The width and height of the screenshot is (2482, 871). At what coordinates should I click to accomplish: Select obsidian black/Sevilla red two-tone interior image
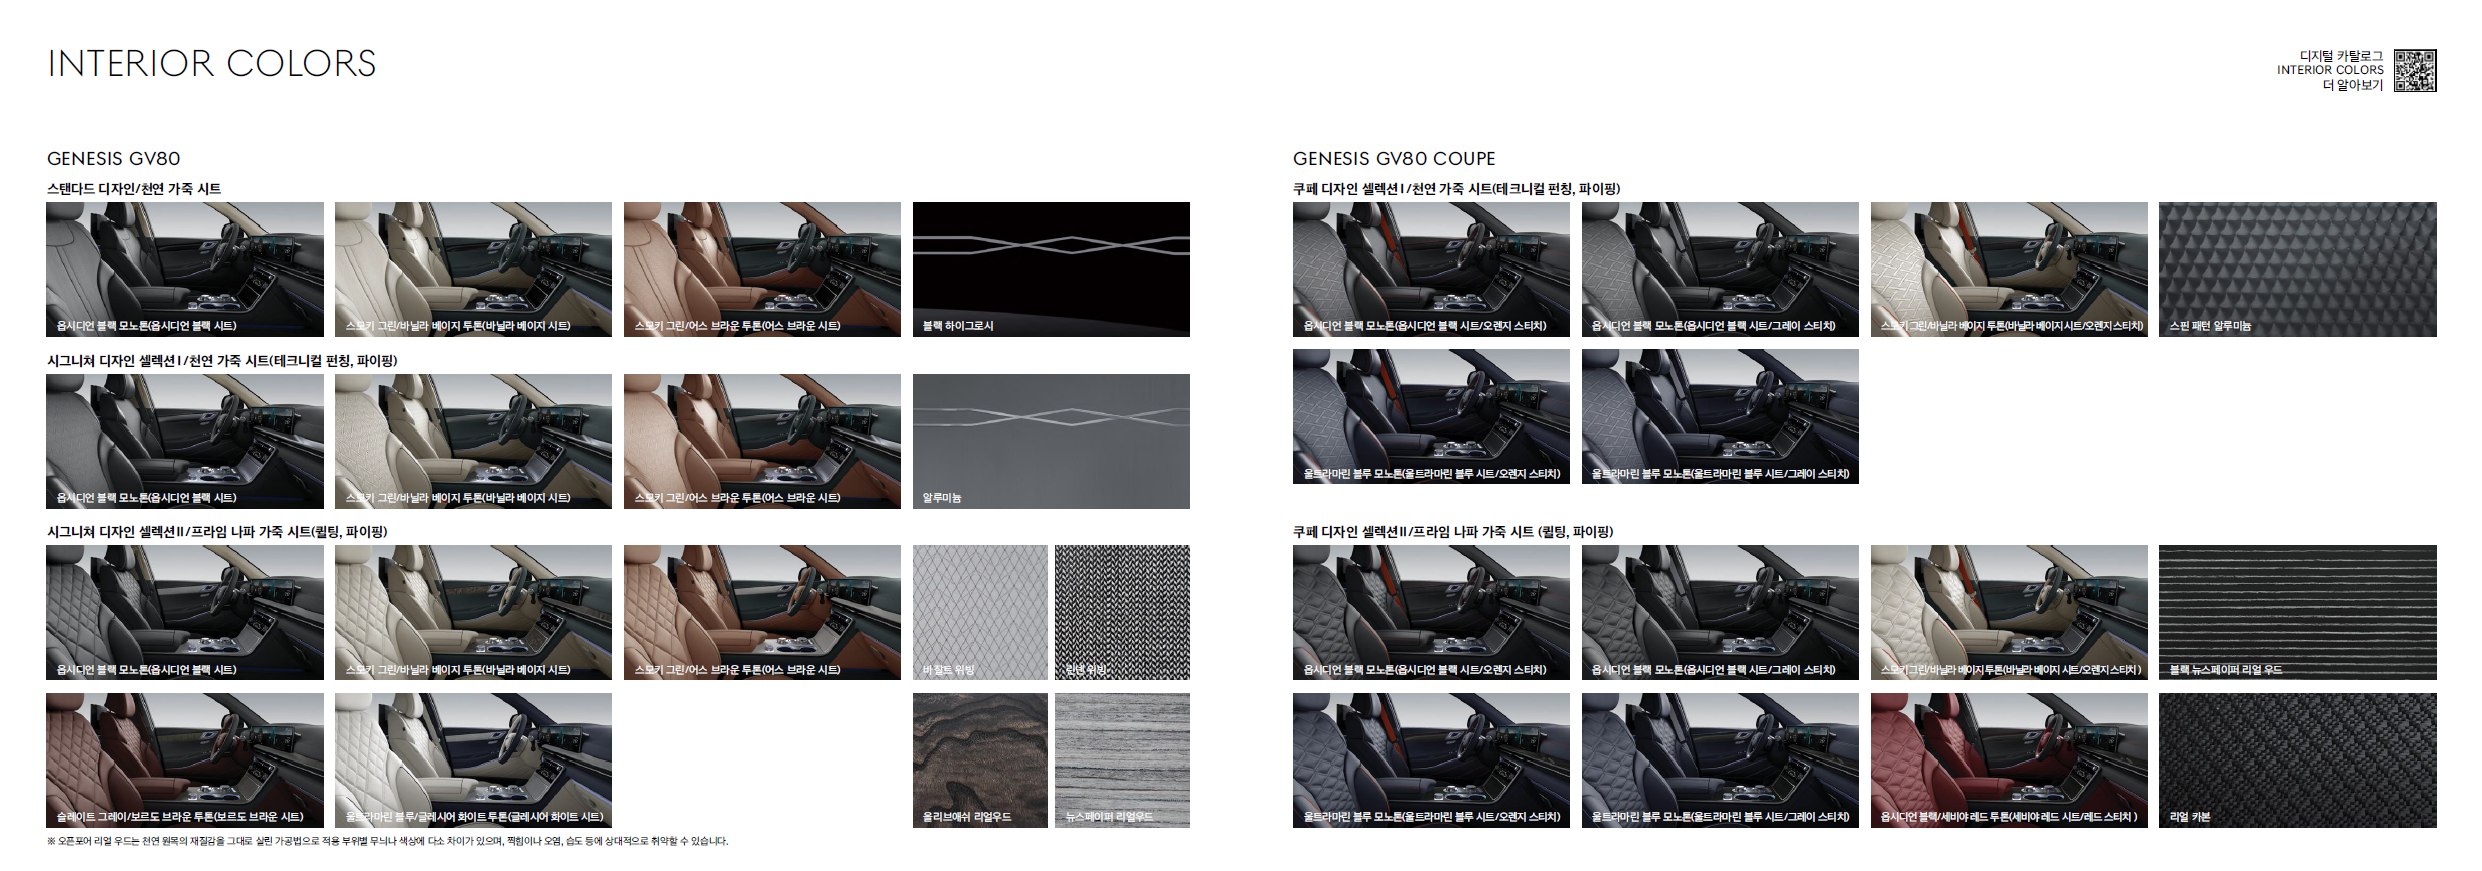click(2009, 760)
